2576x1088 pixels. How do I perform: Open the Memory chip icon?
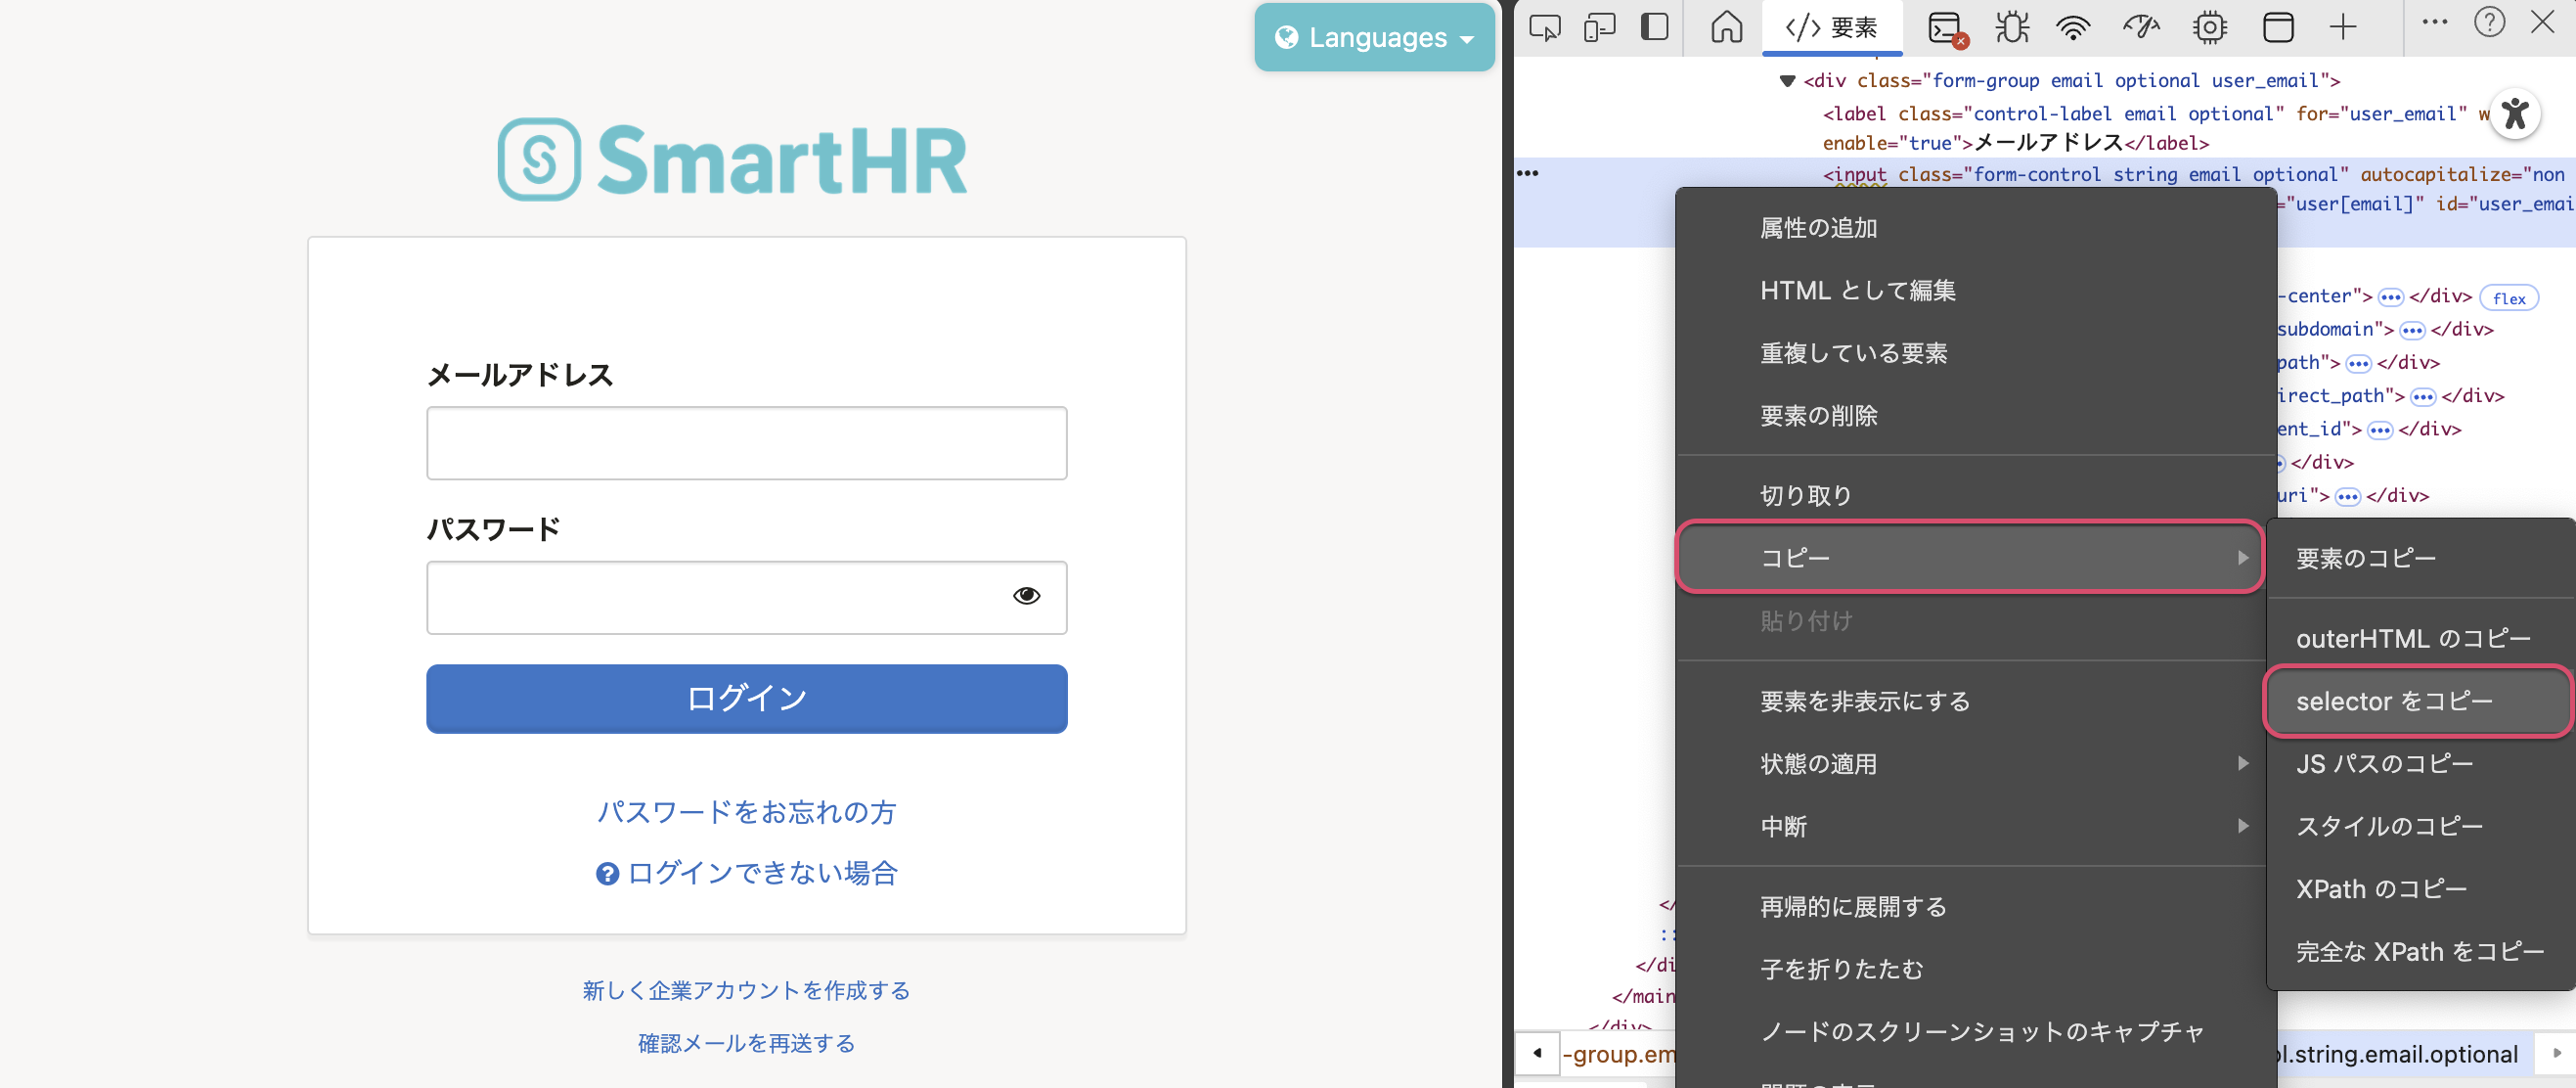(2209, 27)
